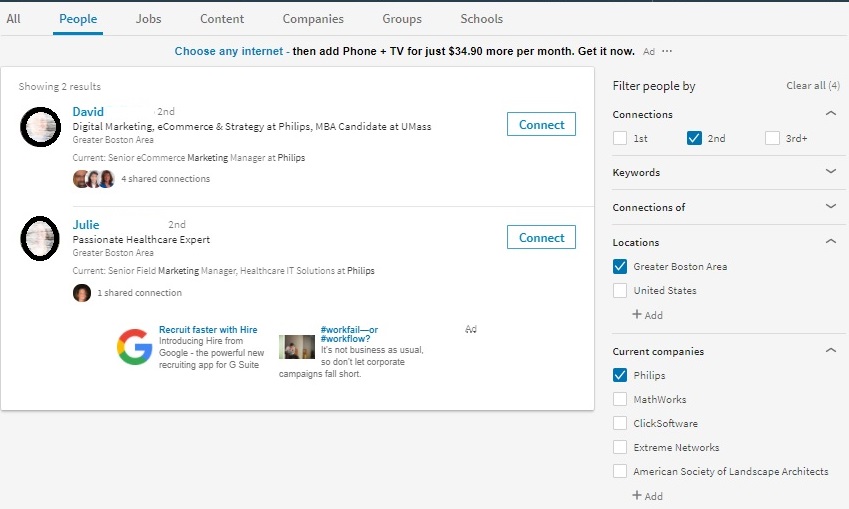
Task: Switch to the Jobs tab
Action: click(x=148, y=19)
